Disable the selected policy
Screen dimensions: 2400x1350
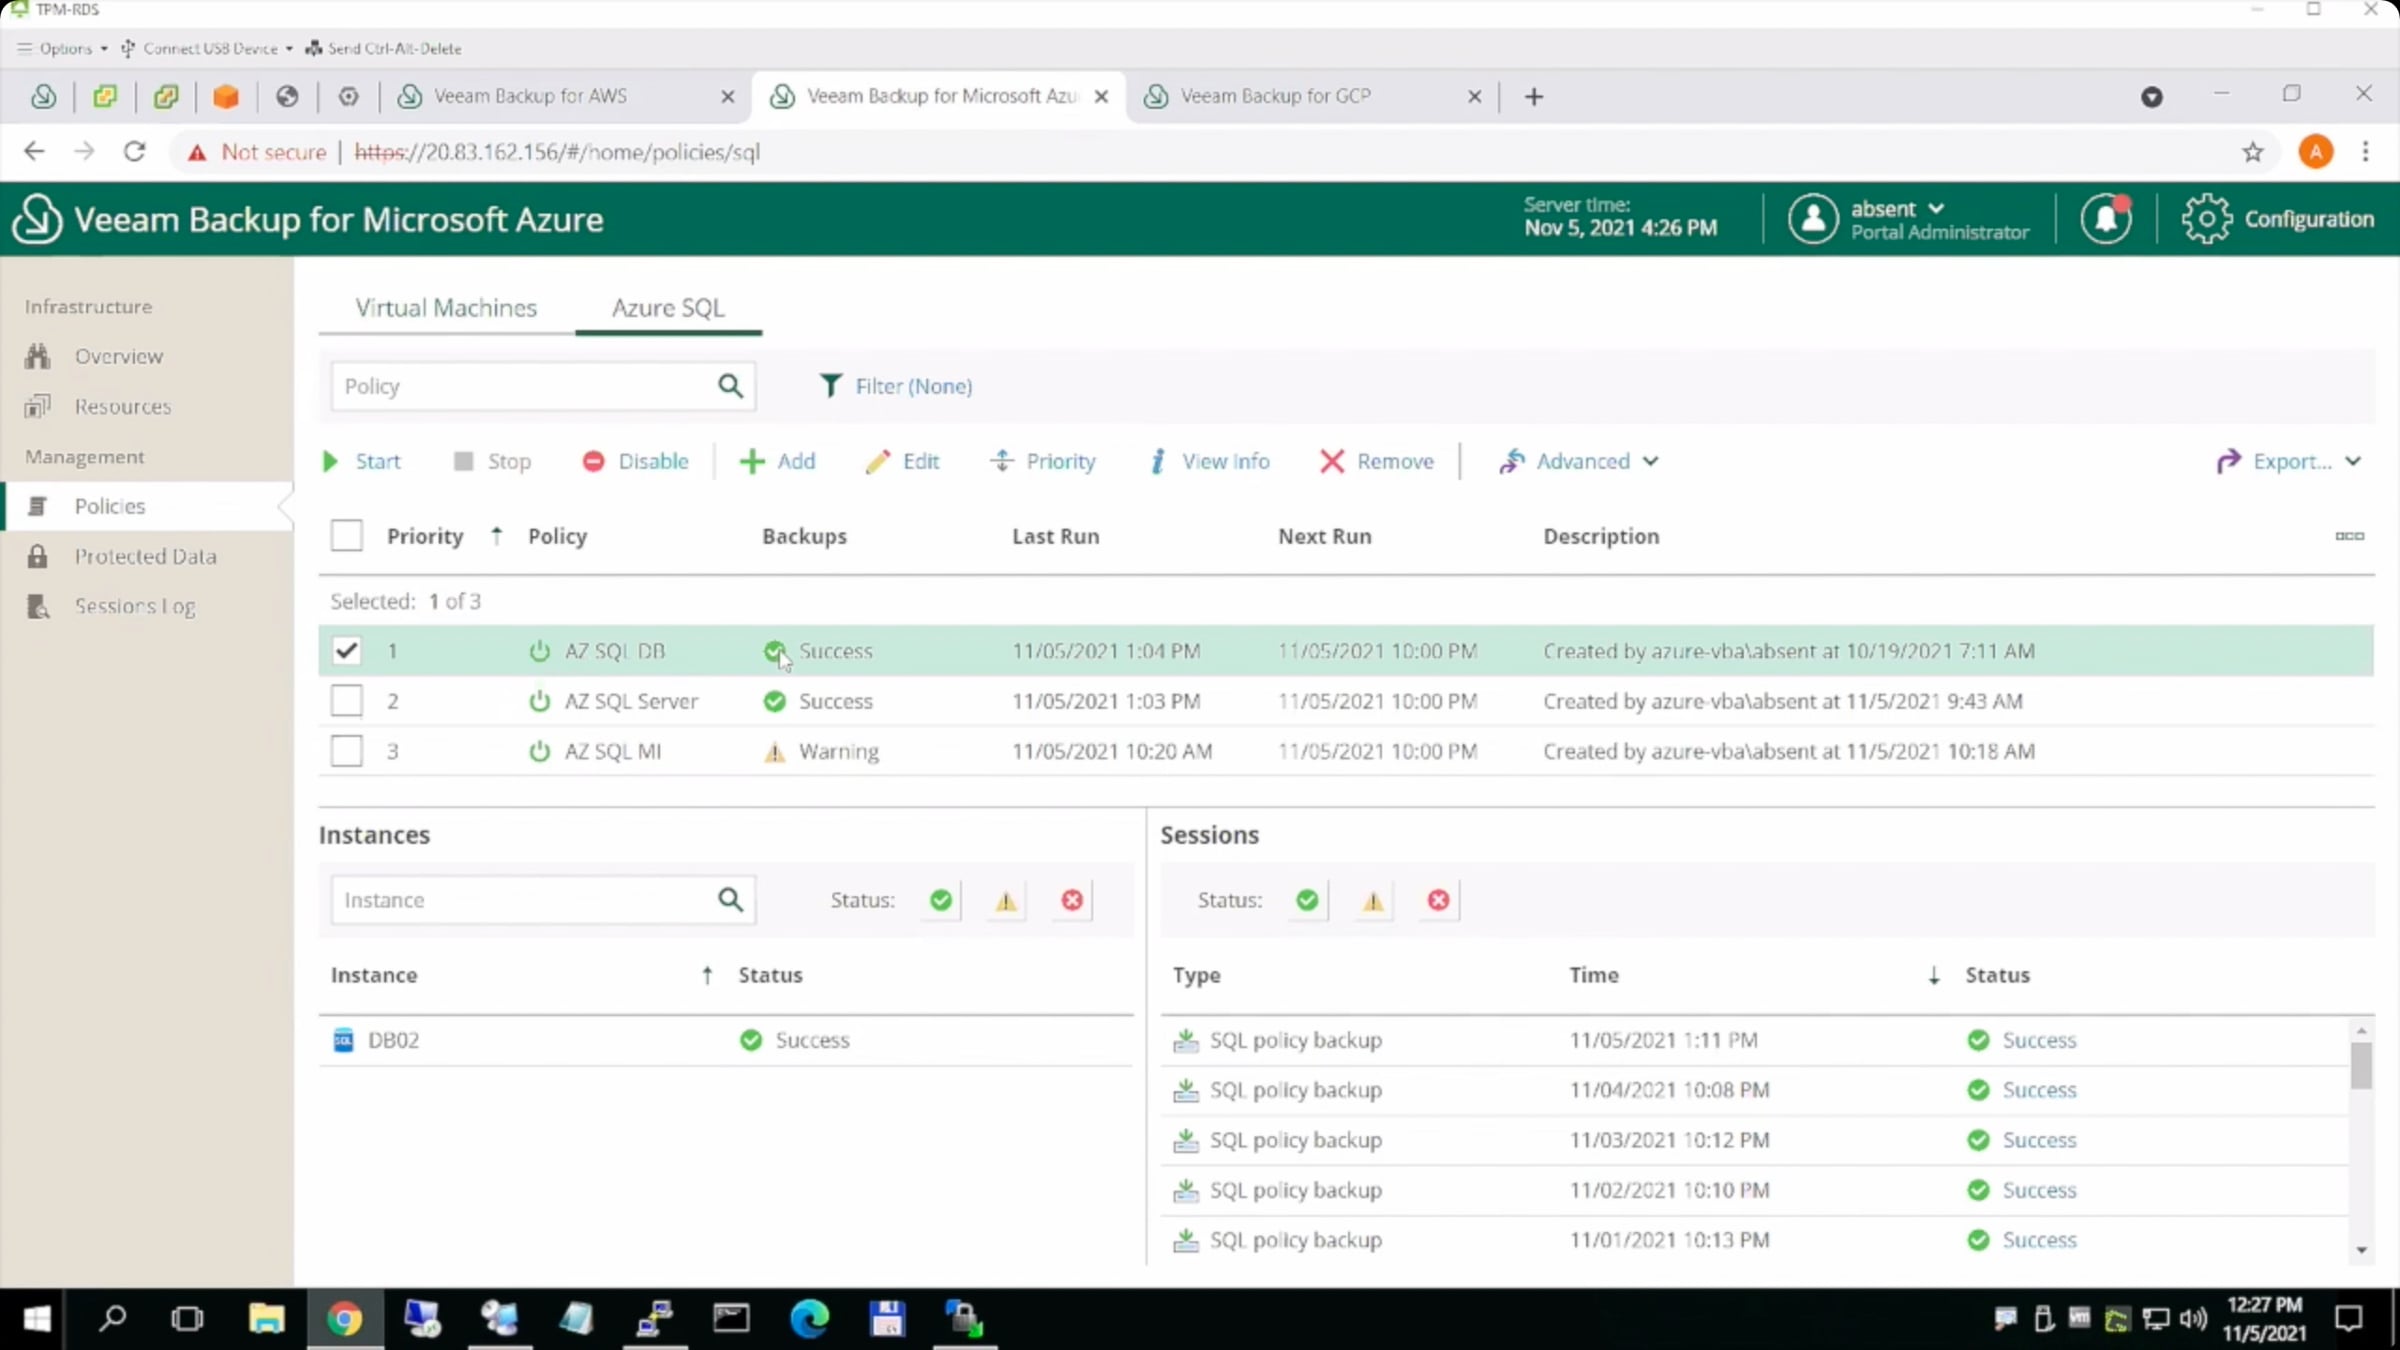[636, 461]
